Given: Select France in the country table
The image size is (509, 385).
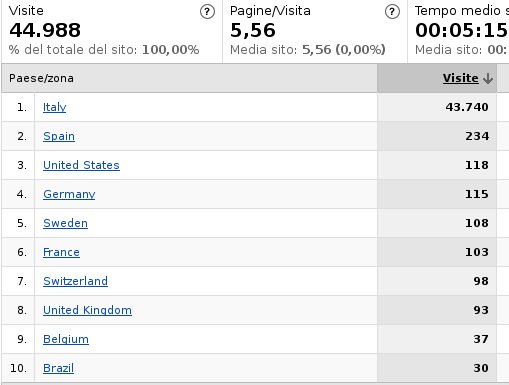Looking at the screenshot, I should tap(61, 252).
